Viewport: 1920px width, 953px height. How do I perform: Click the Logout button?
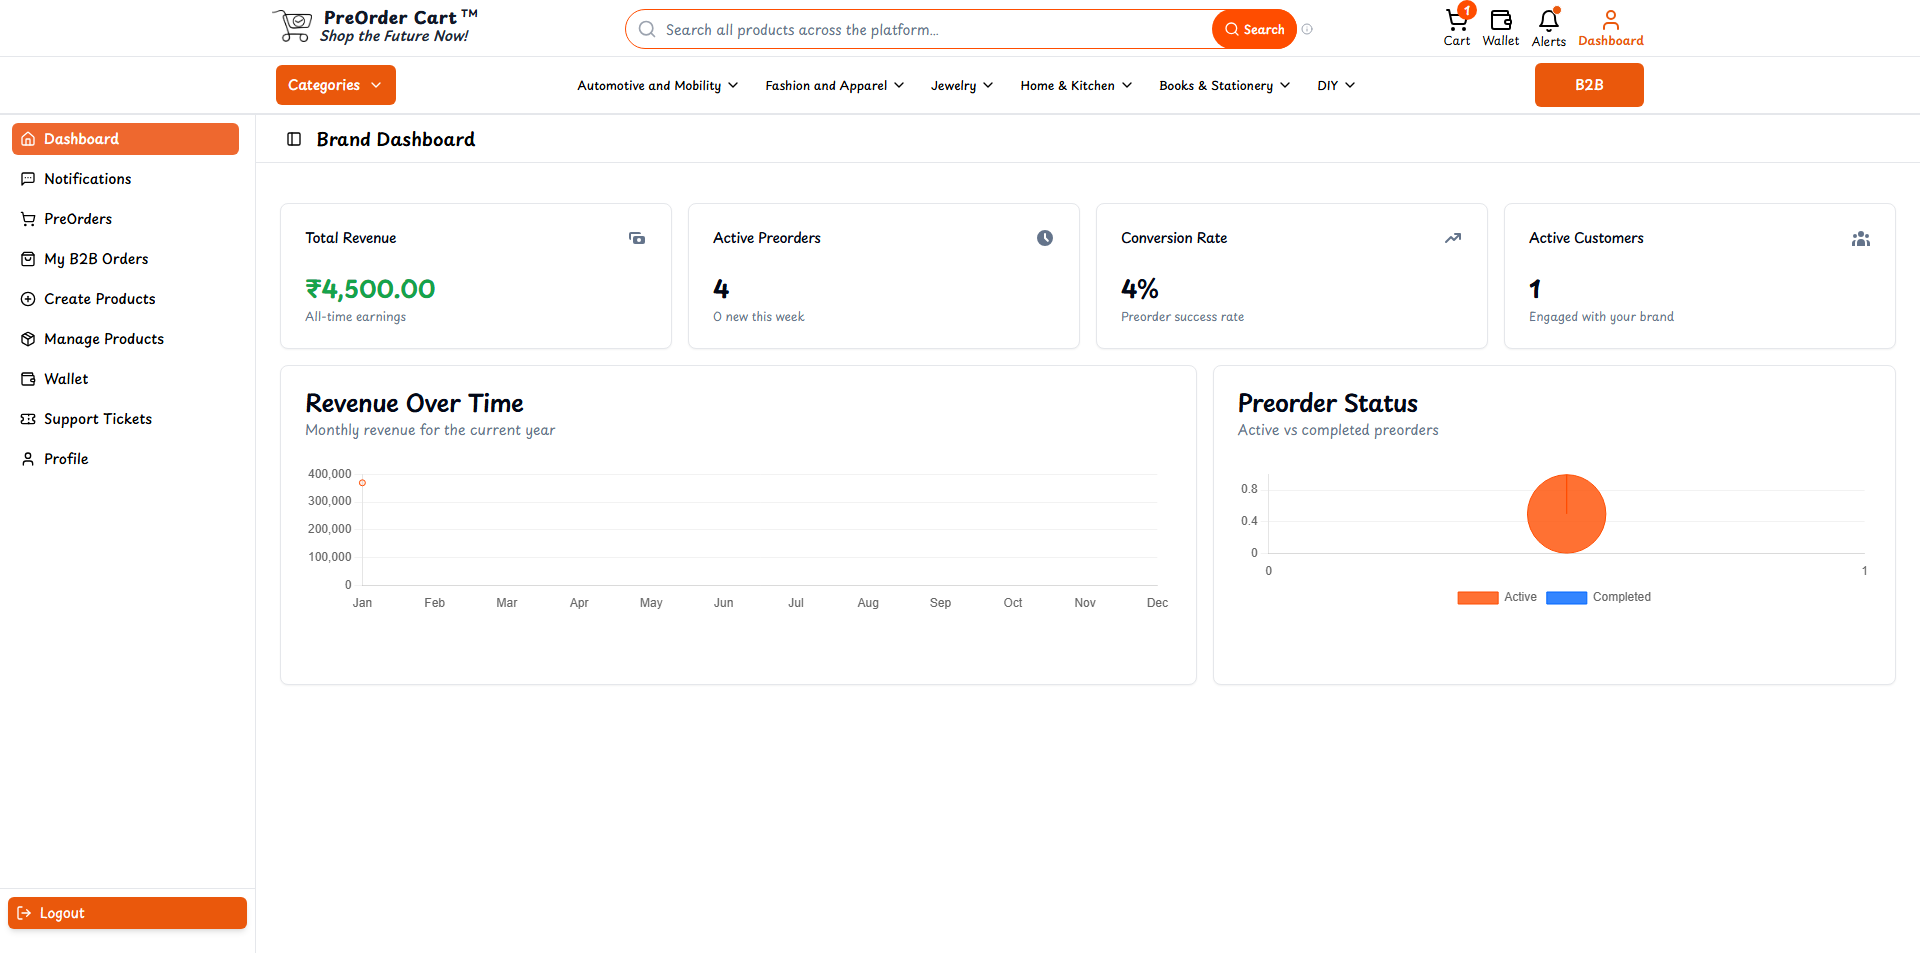click(x=127, y=913)
